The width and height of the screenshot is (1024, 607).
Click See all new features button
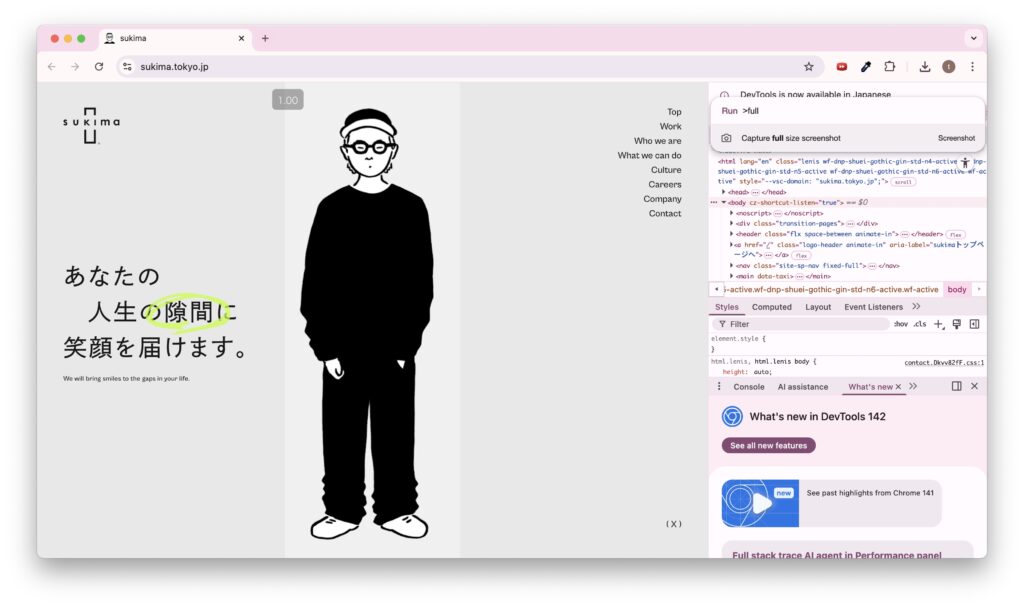(x=768, y=445)
